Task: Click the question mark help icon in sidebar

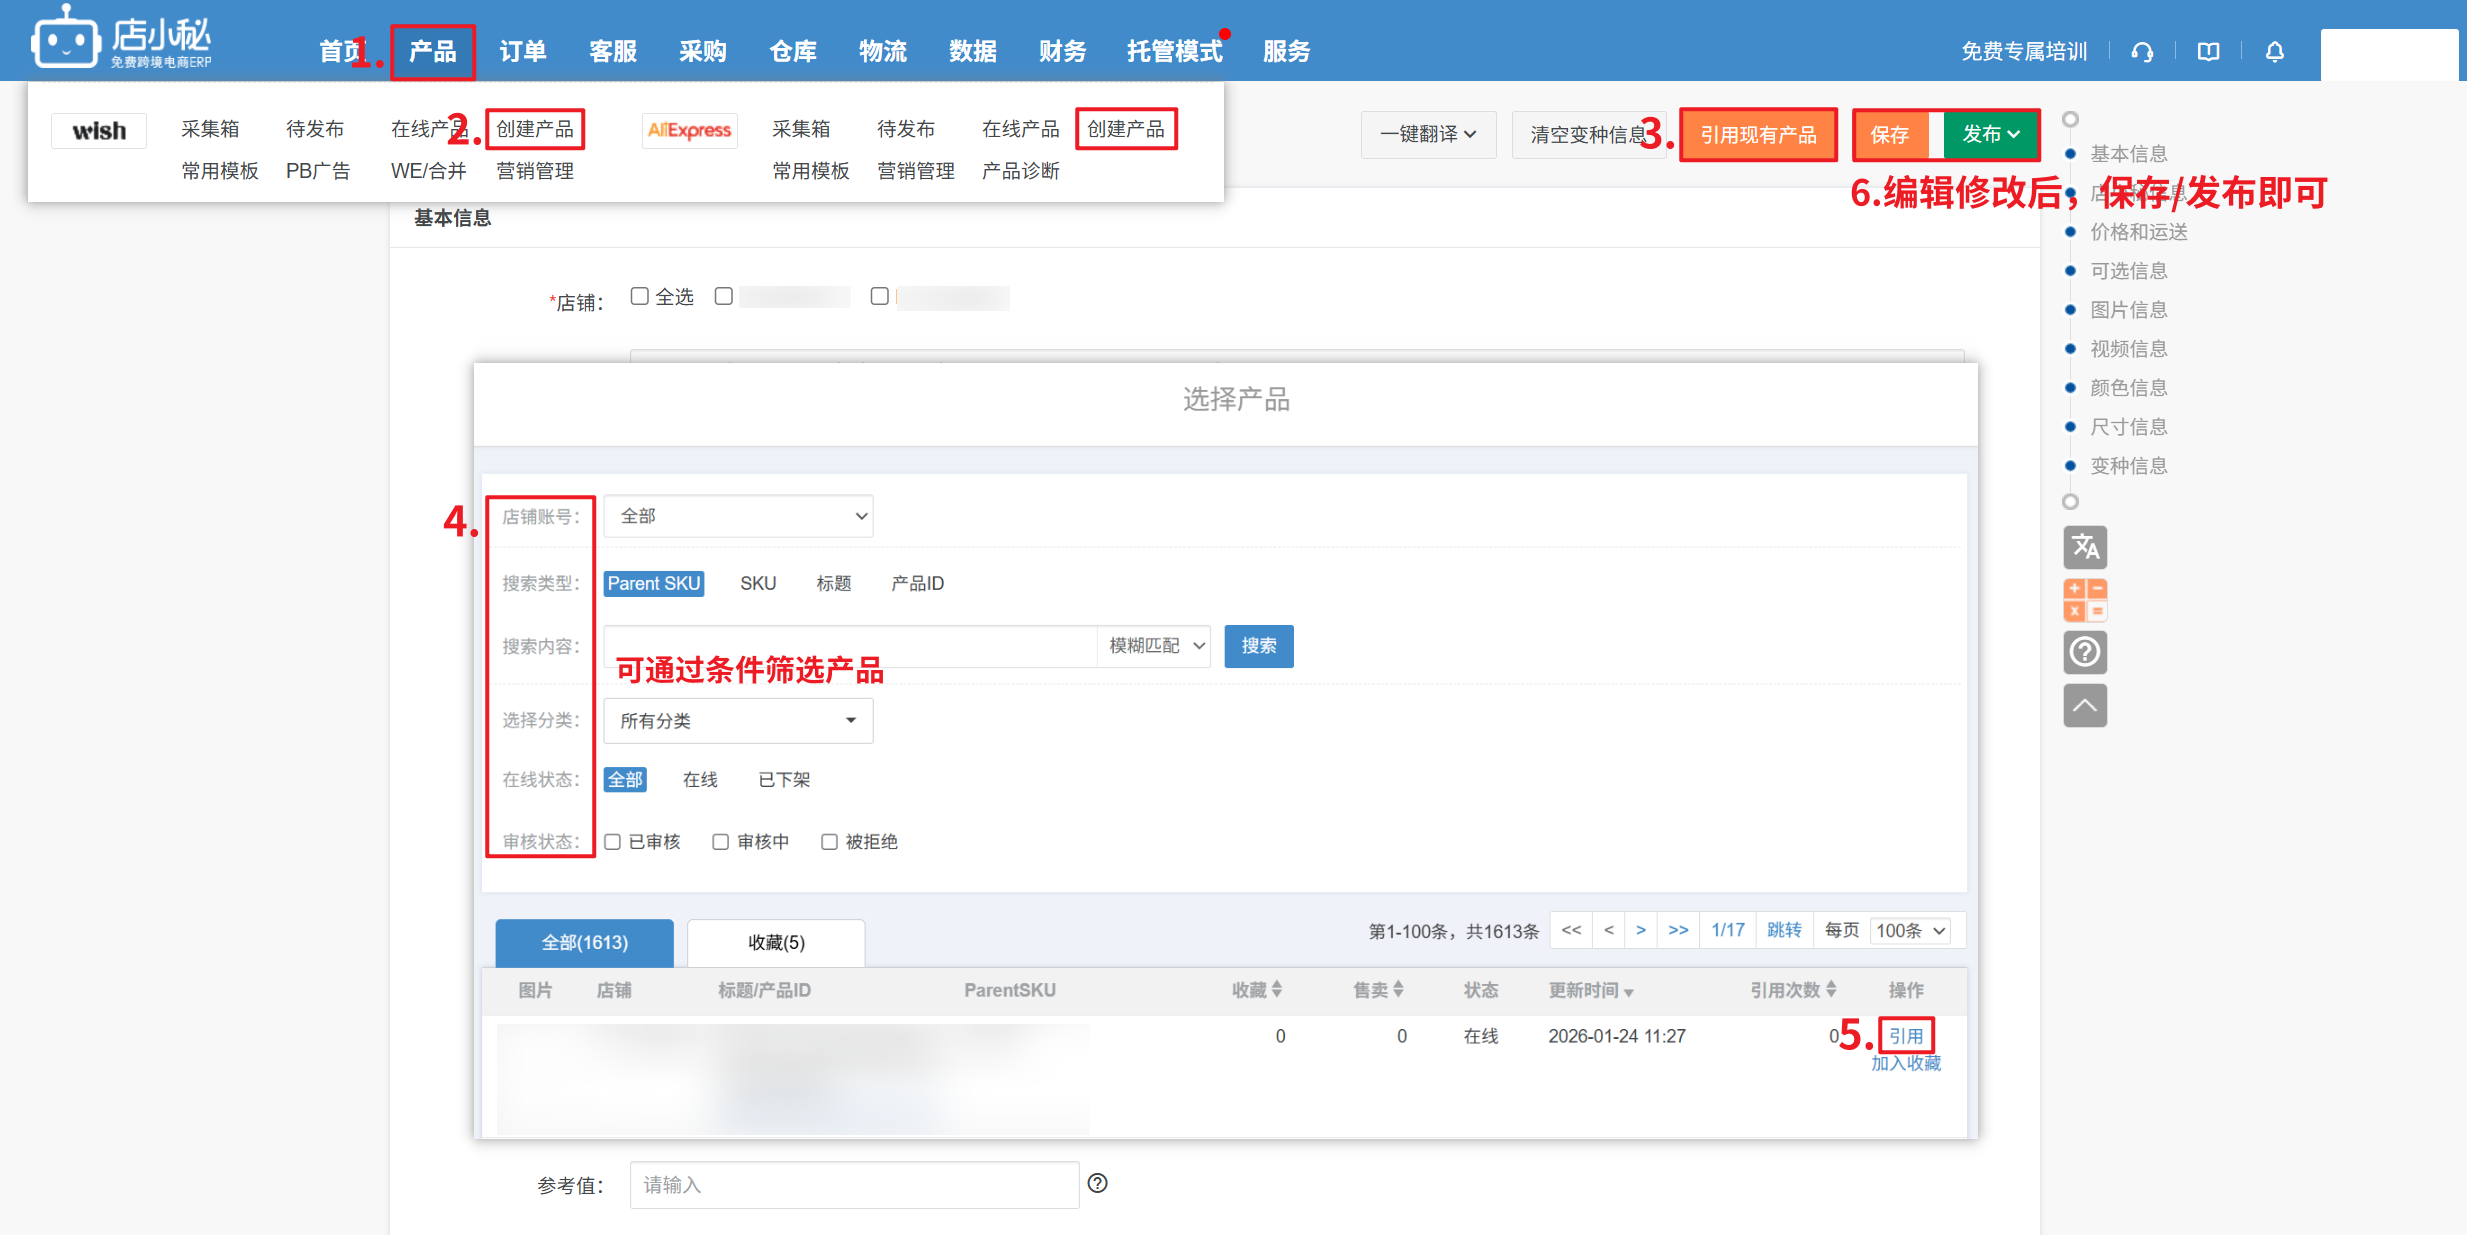Action: click(x=2084, y=652)
